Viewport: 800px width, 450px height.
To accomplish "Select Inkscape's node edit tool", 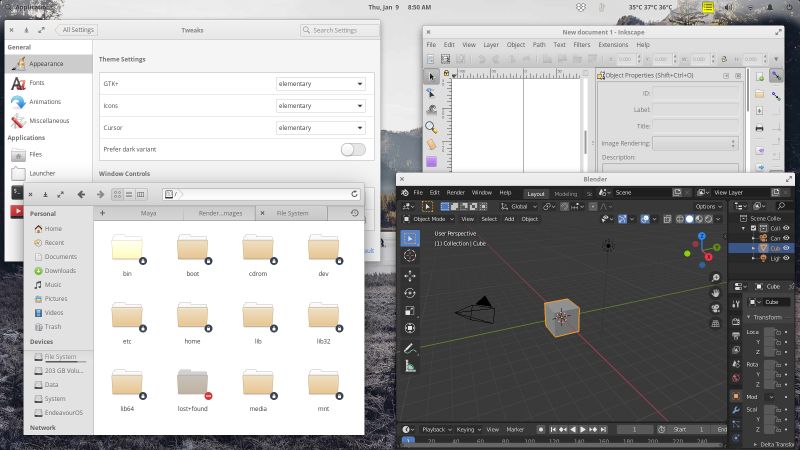I will pyautogui.click(x=431, y=92).
